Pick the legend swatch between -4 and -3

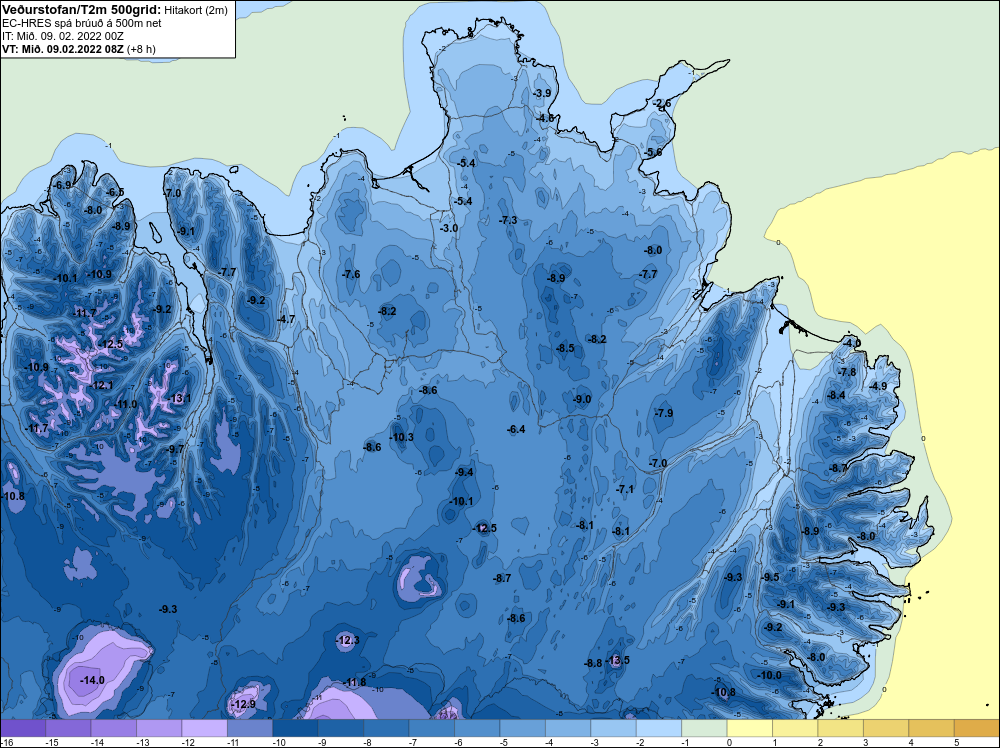coord(568,727)
